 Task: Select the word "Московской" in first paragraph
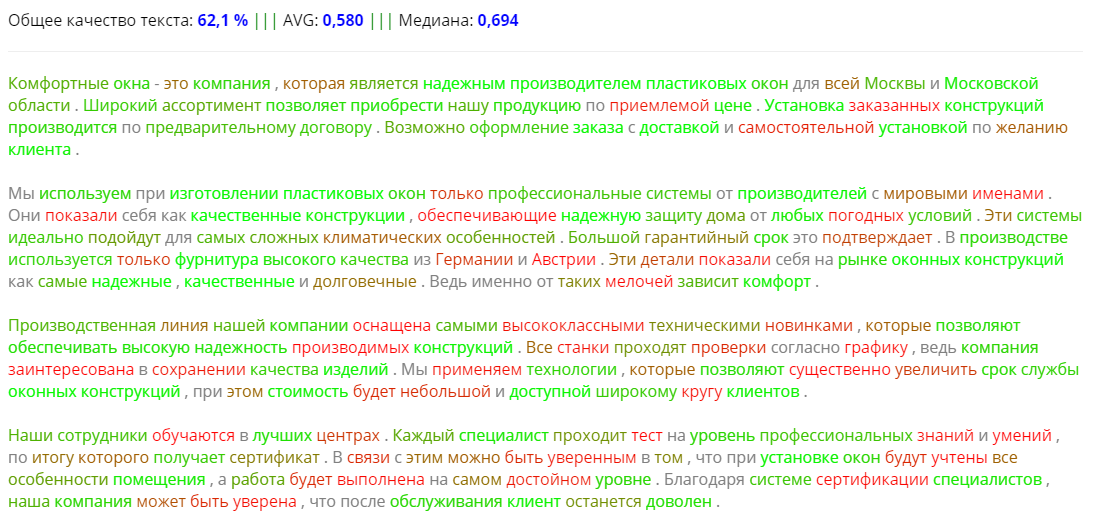point(991,83)
